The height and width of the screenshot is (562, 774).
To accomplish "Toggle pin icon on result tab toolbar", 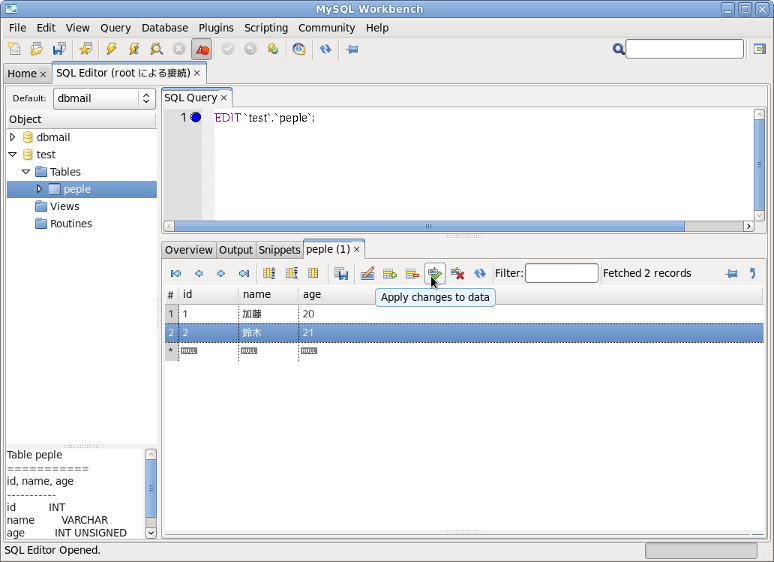I will click(732, 273).
